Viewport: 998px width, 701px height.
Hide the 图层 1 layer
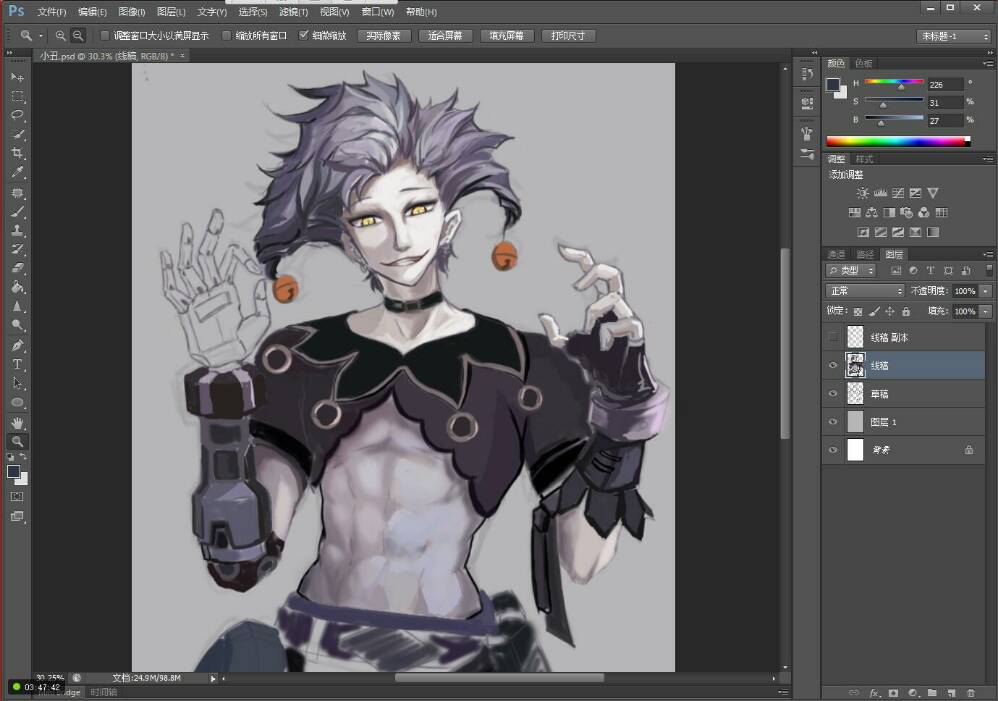click(x=833, y=421)
